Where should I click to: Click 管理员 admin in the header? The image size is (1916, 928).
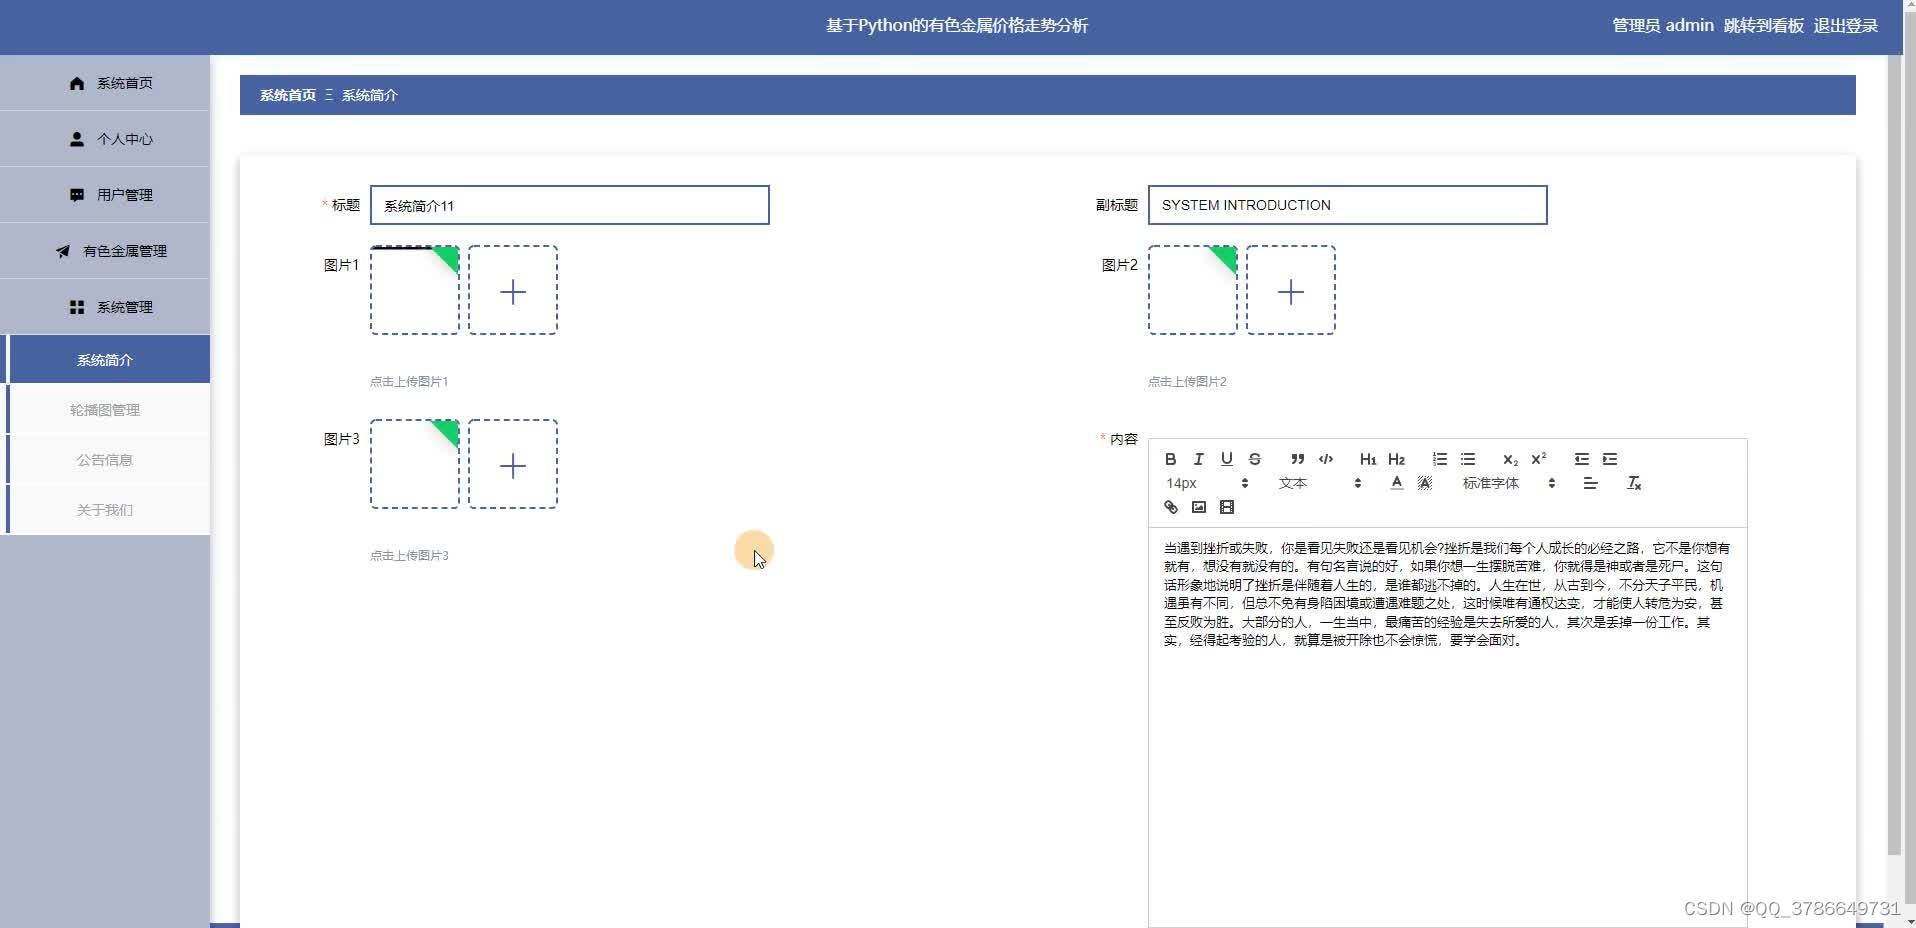(x=1663, y=26)
